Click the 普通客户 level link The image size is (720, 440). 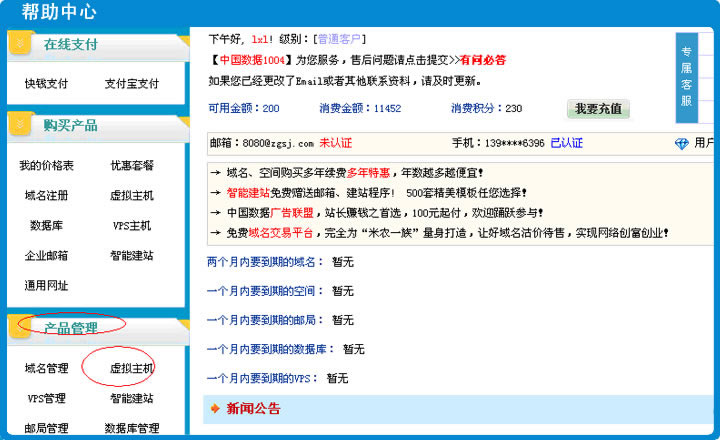tap(342, 39)
